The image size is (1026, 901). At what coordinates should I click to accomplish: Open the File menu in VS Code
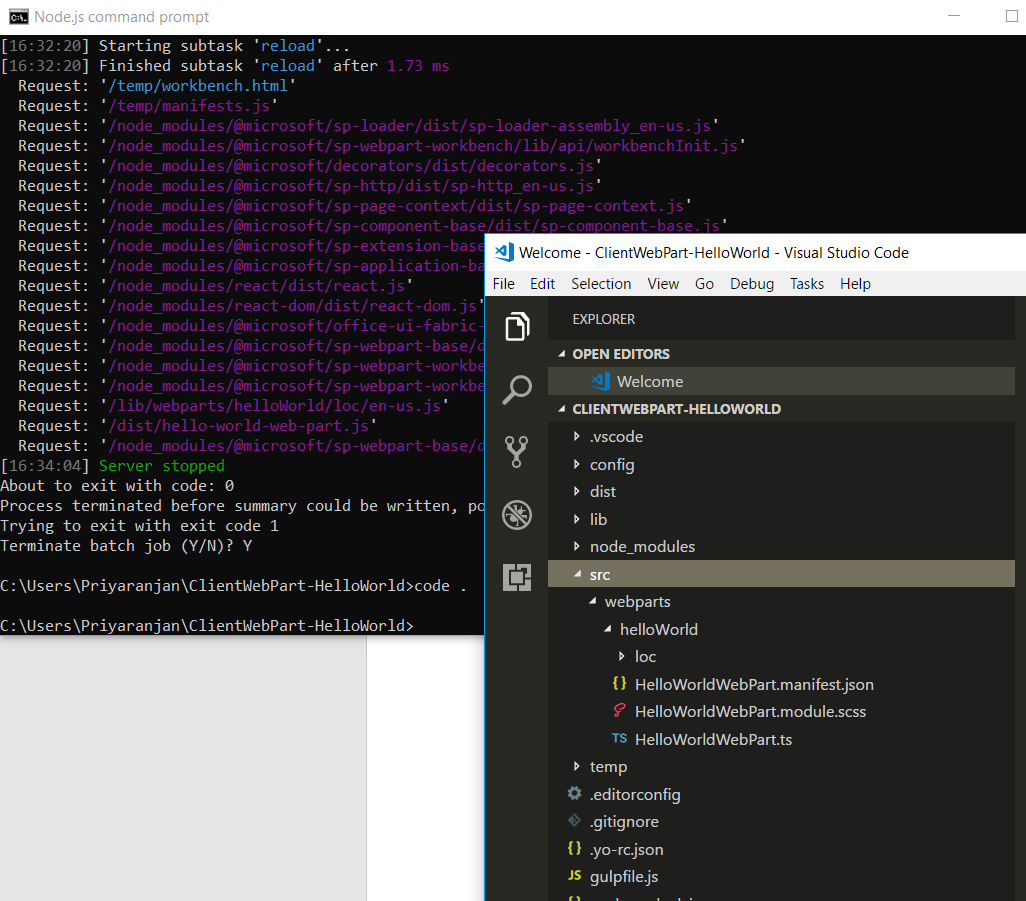pos(503,284)
